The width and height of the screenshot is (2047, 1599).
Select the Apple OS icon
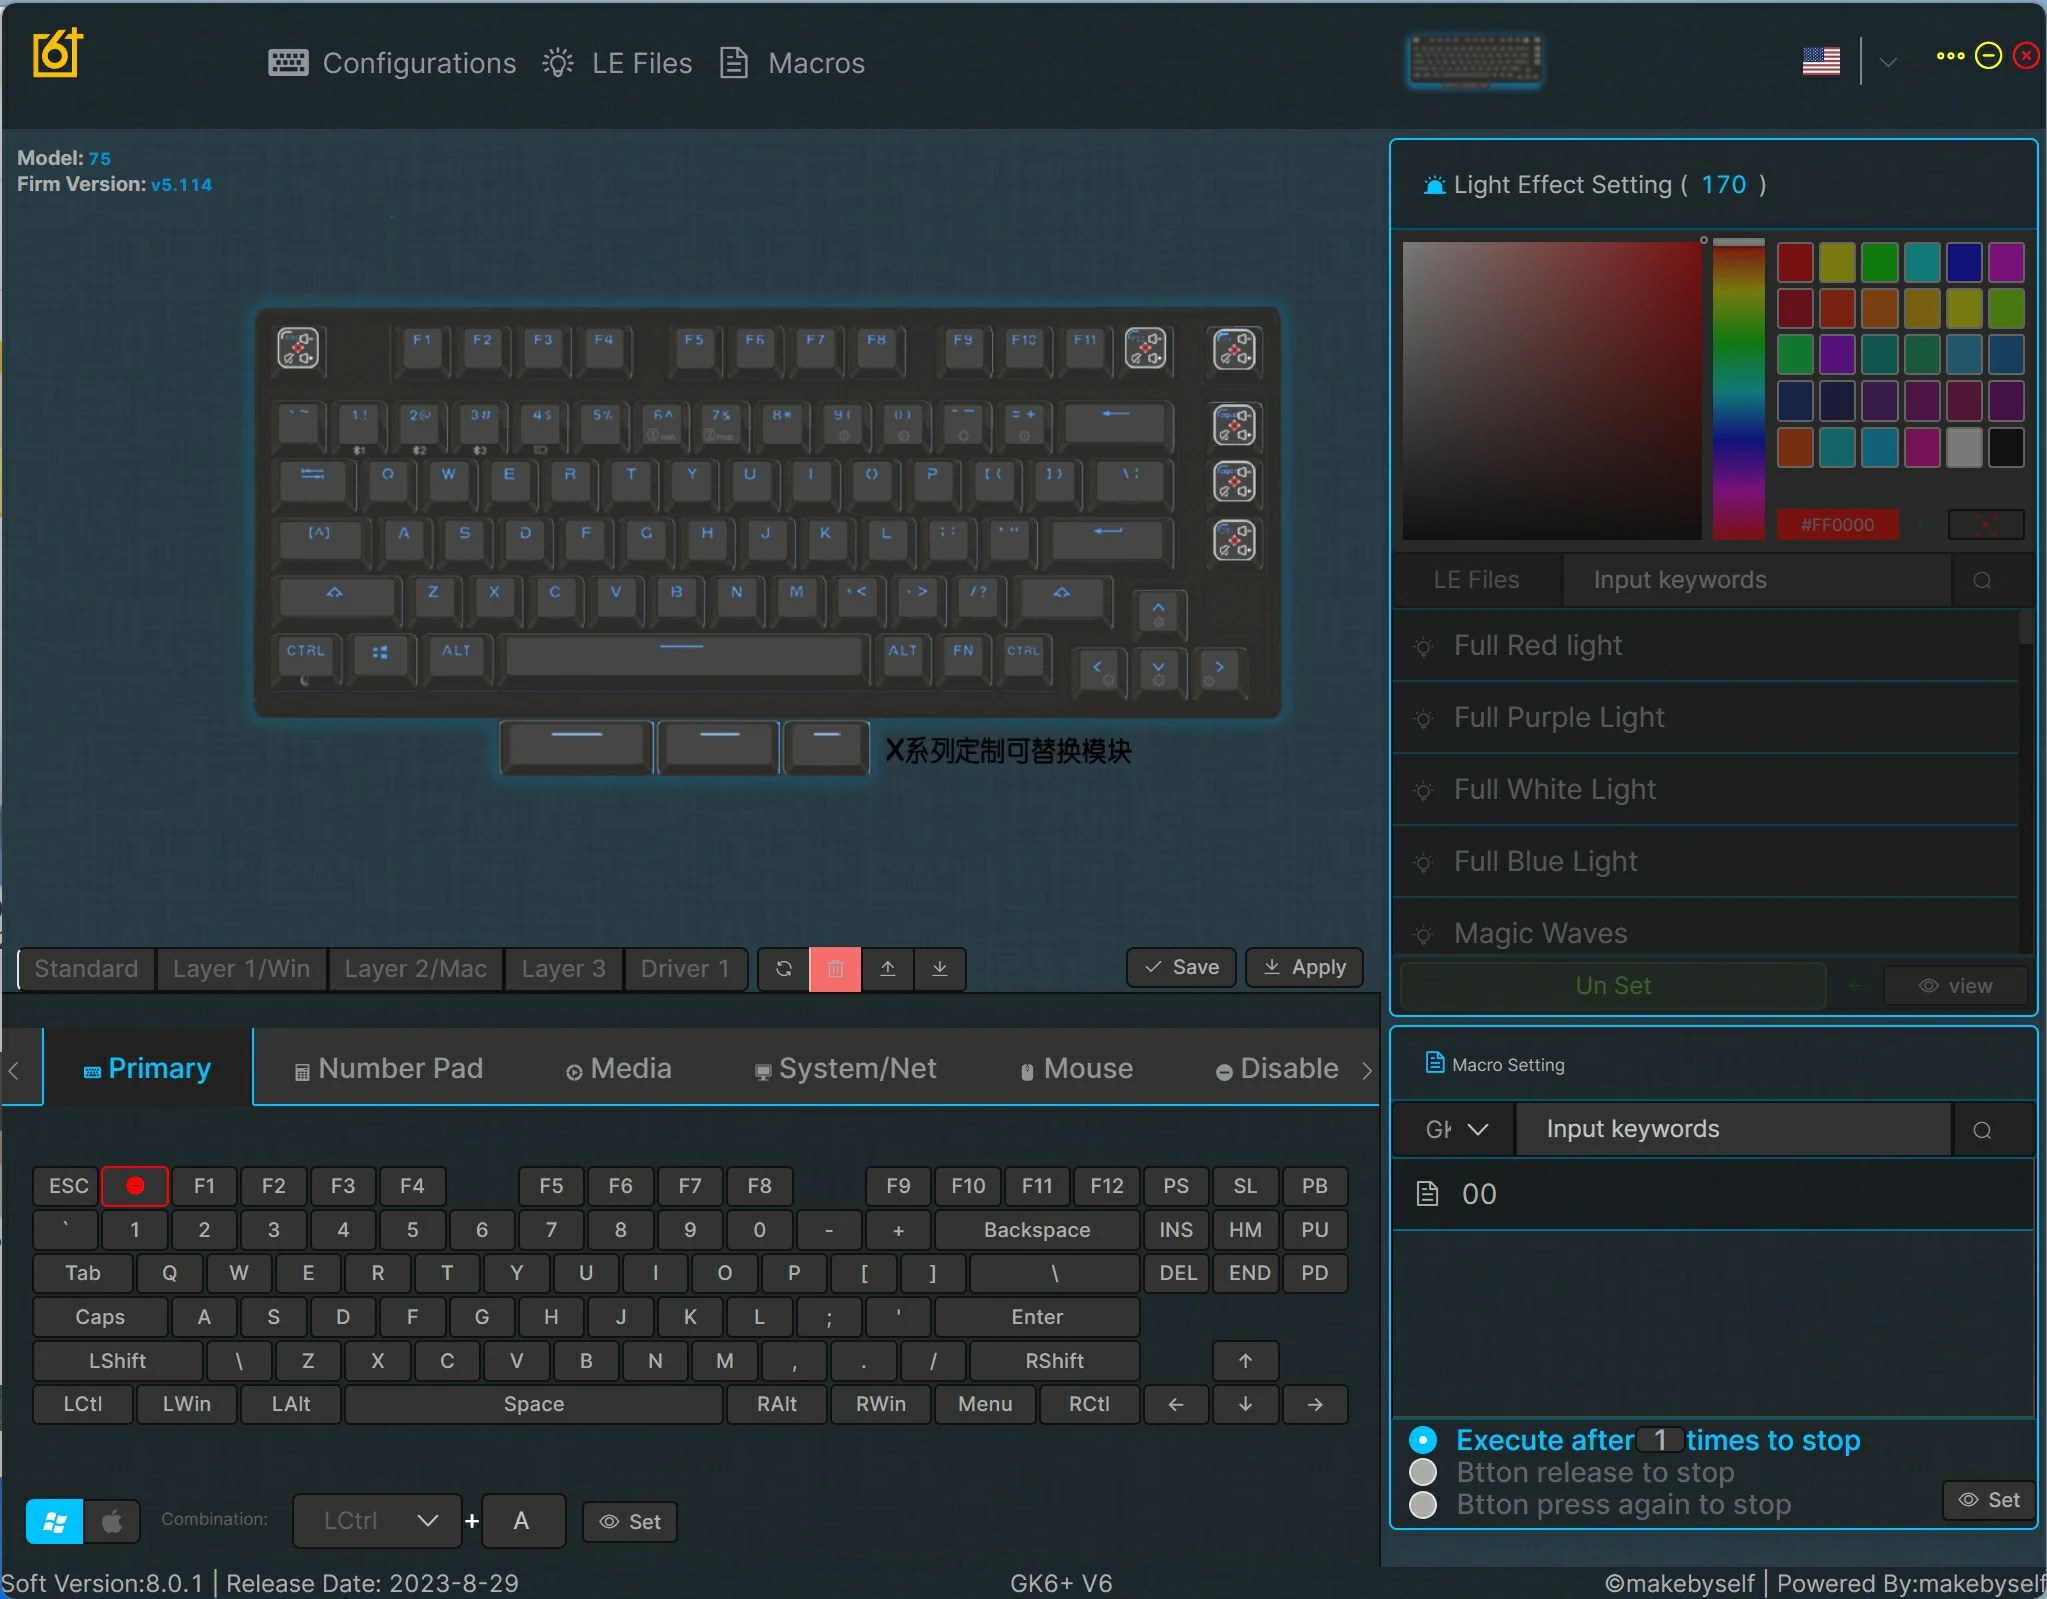click(x=112, y=1521)
